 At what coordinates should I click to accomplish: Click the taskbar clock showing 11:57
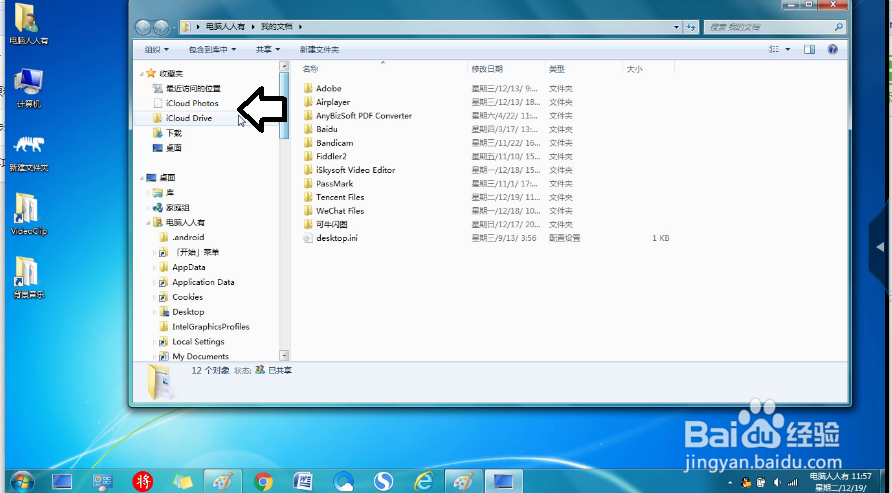[841, 482]
